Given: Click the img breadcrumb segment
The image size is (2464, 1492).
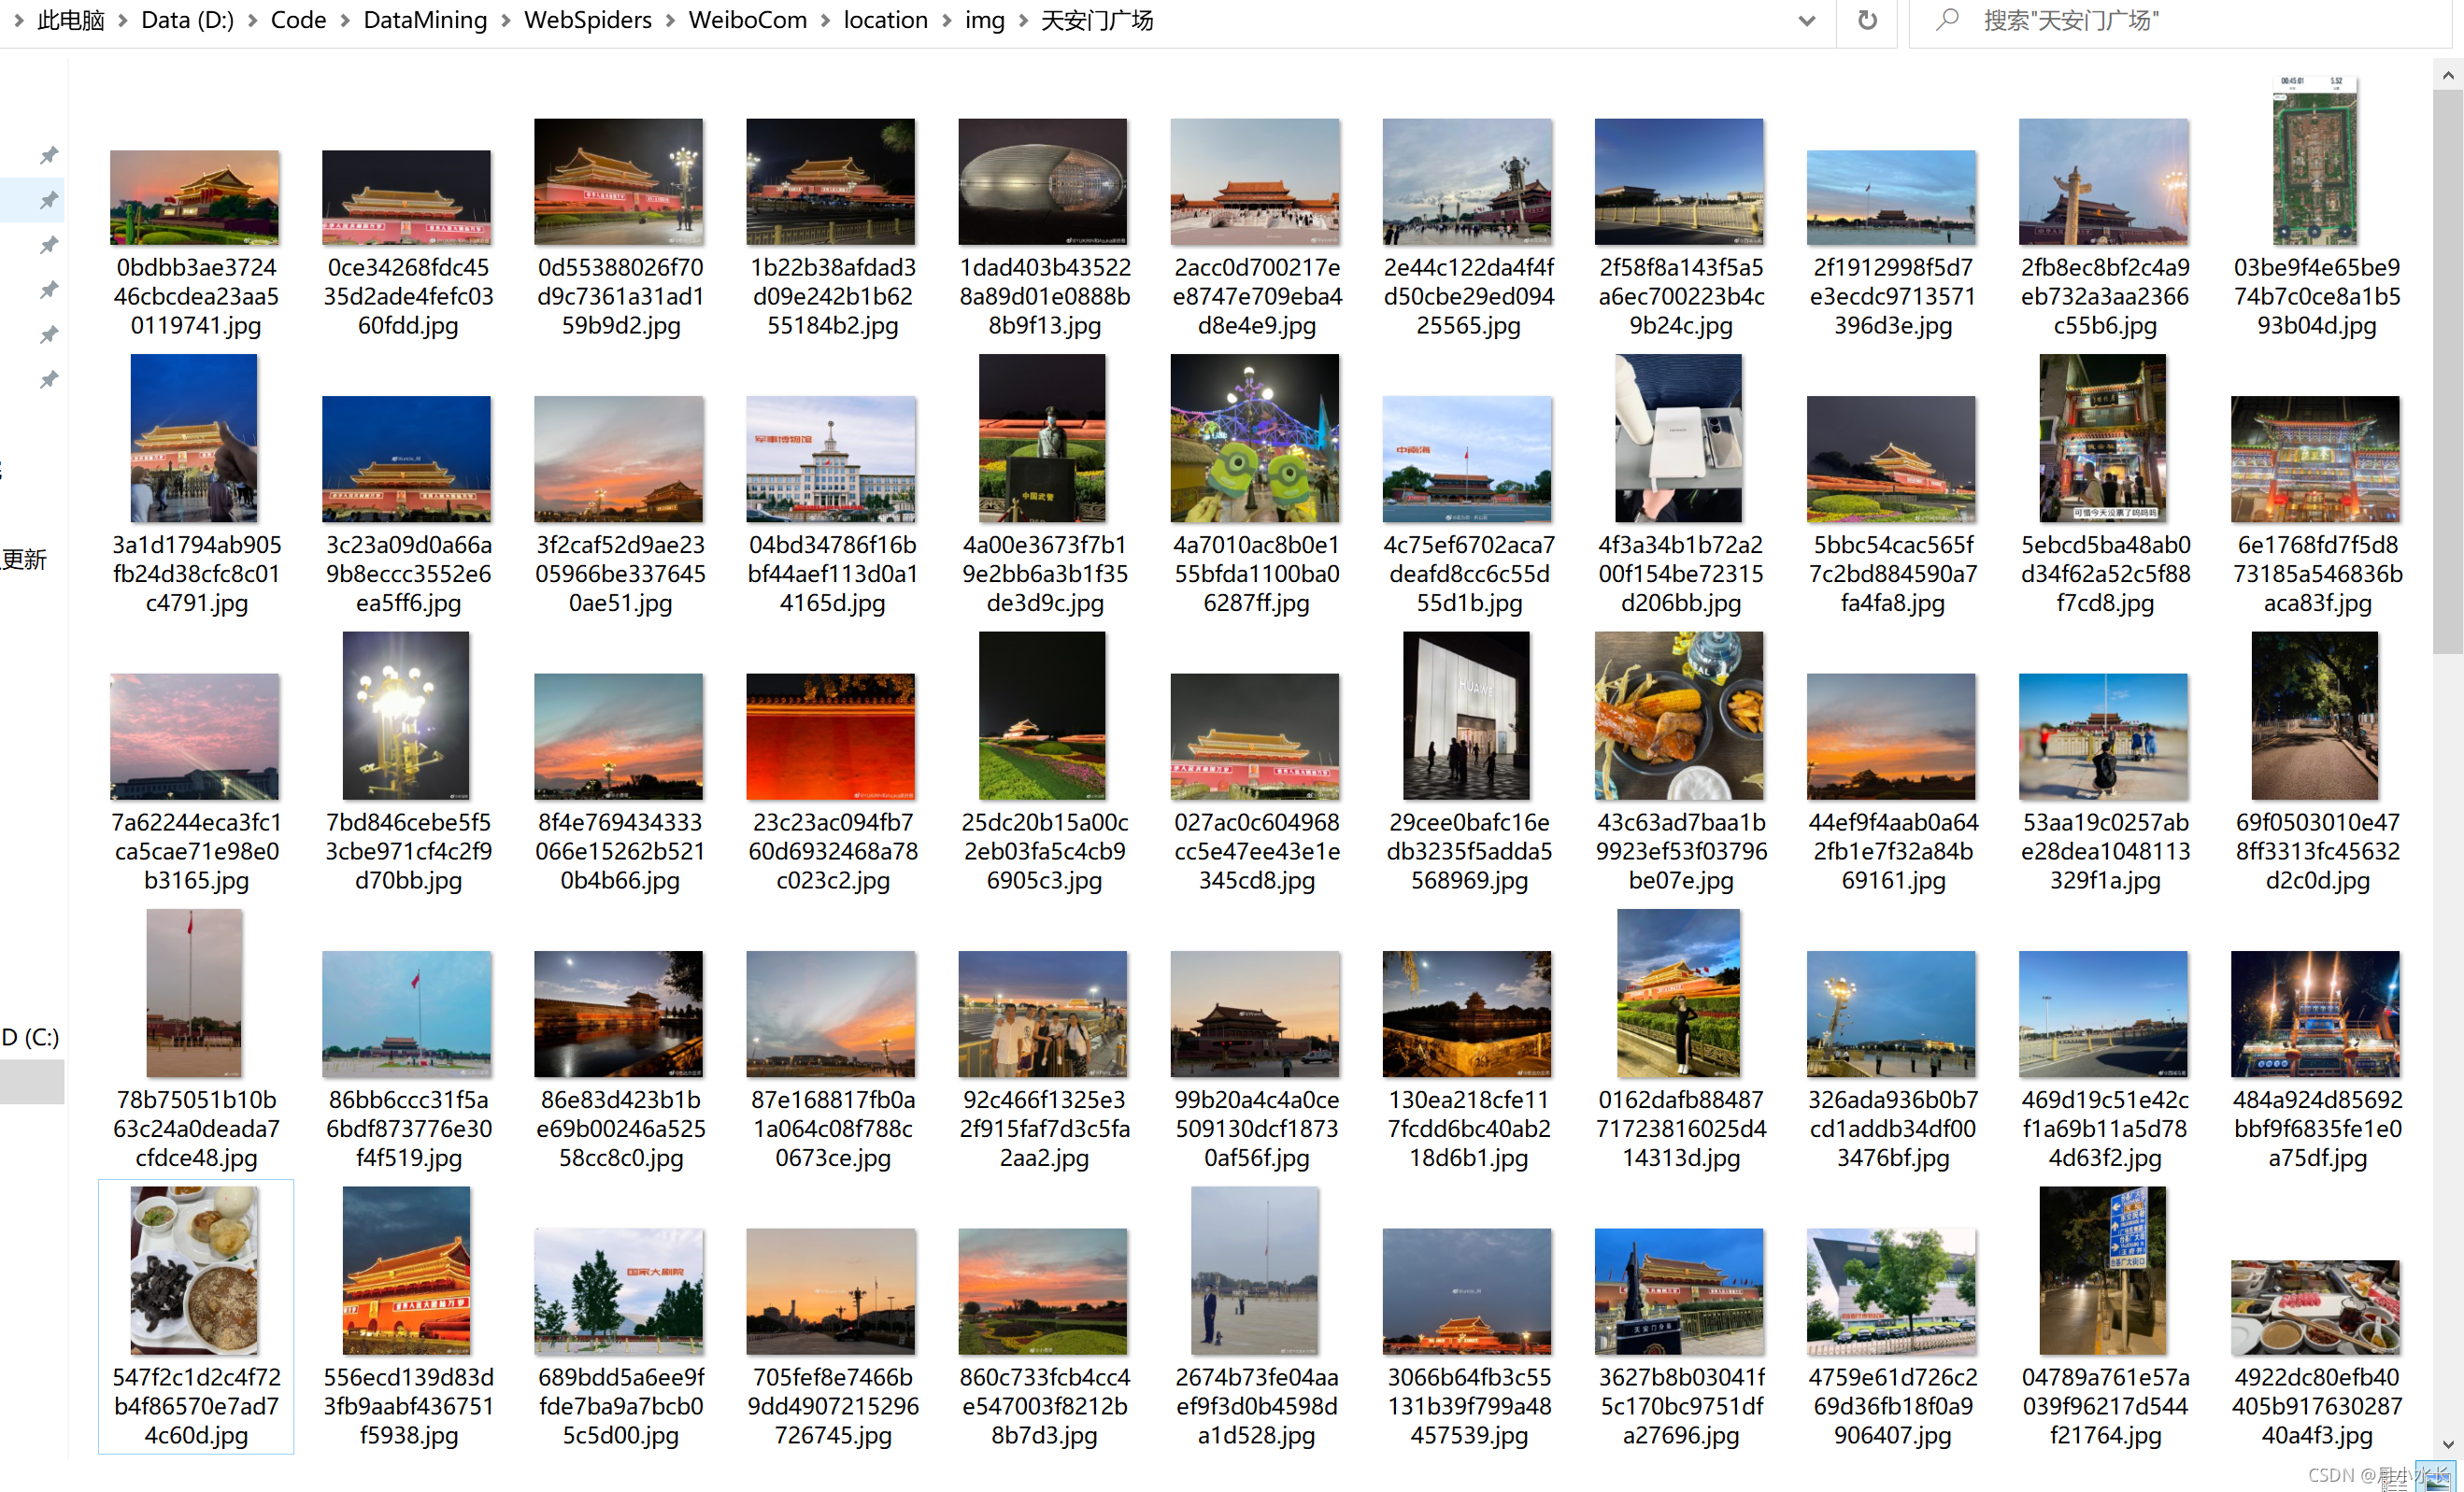Looking at the screenshot, I should [x=984, y=20].
